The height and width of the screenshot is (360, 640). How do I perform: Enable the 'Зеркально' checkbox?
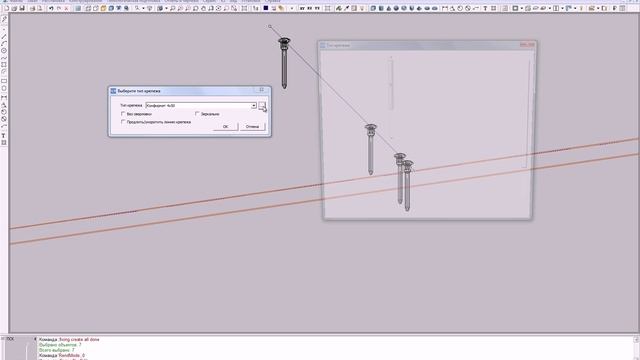pos(197,114)
